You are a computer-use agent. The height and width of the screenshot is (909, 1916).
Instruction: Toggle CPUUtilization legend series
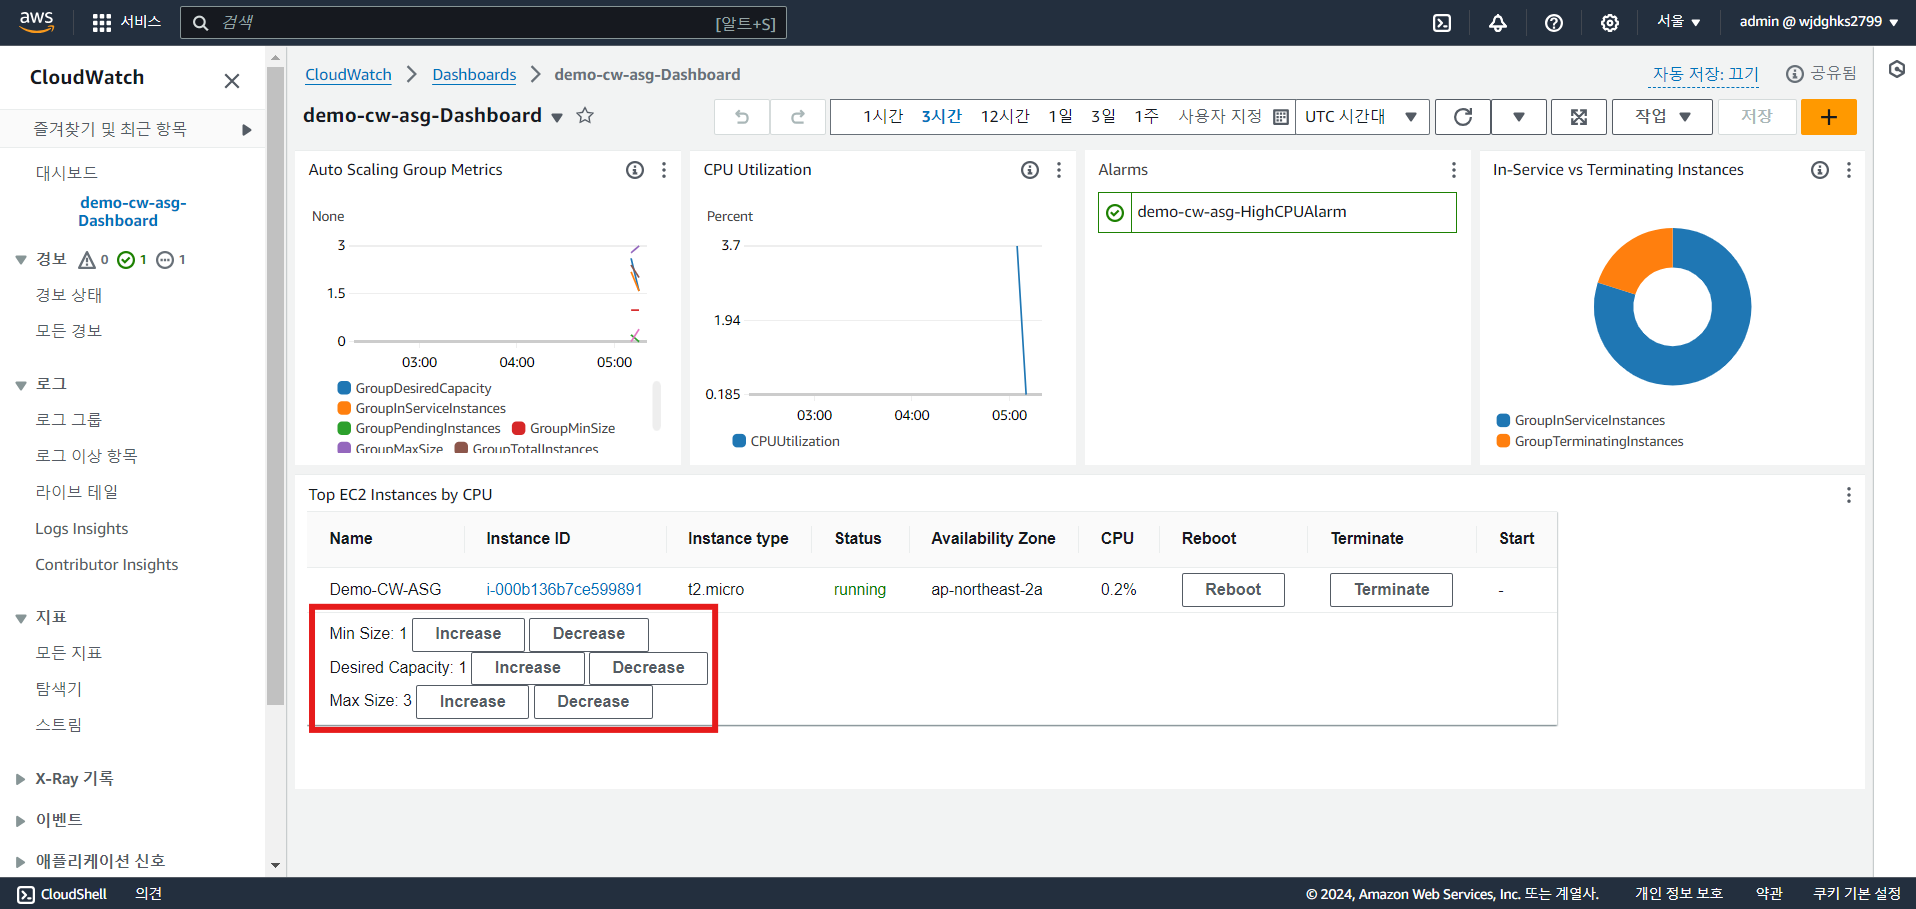[786, 441]
